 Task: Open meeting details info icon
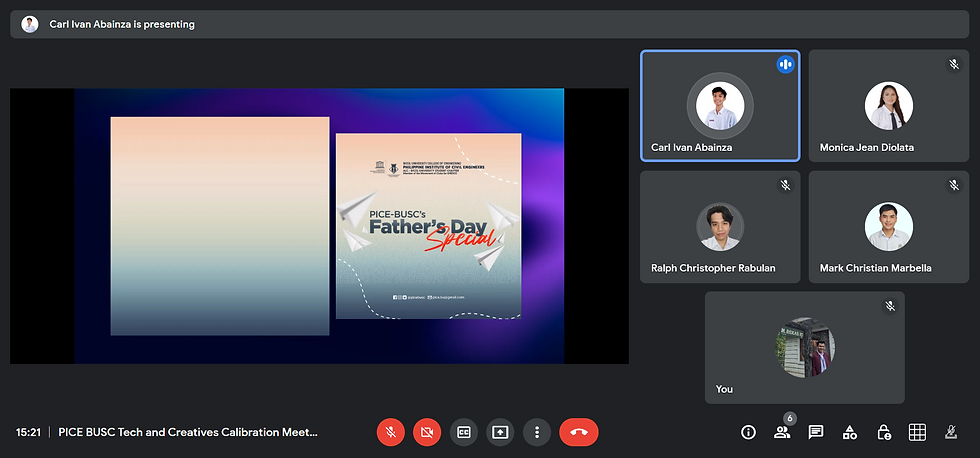[748, 432]
